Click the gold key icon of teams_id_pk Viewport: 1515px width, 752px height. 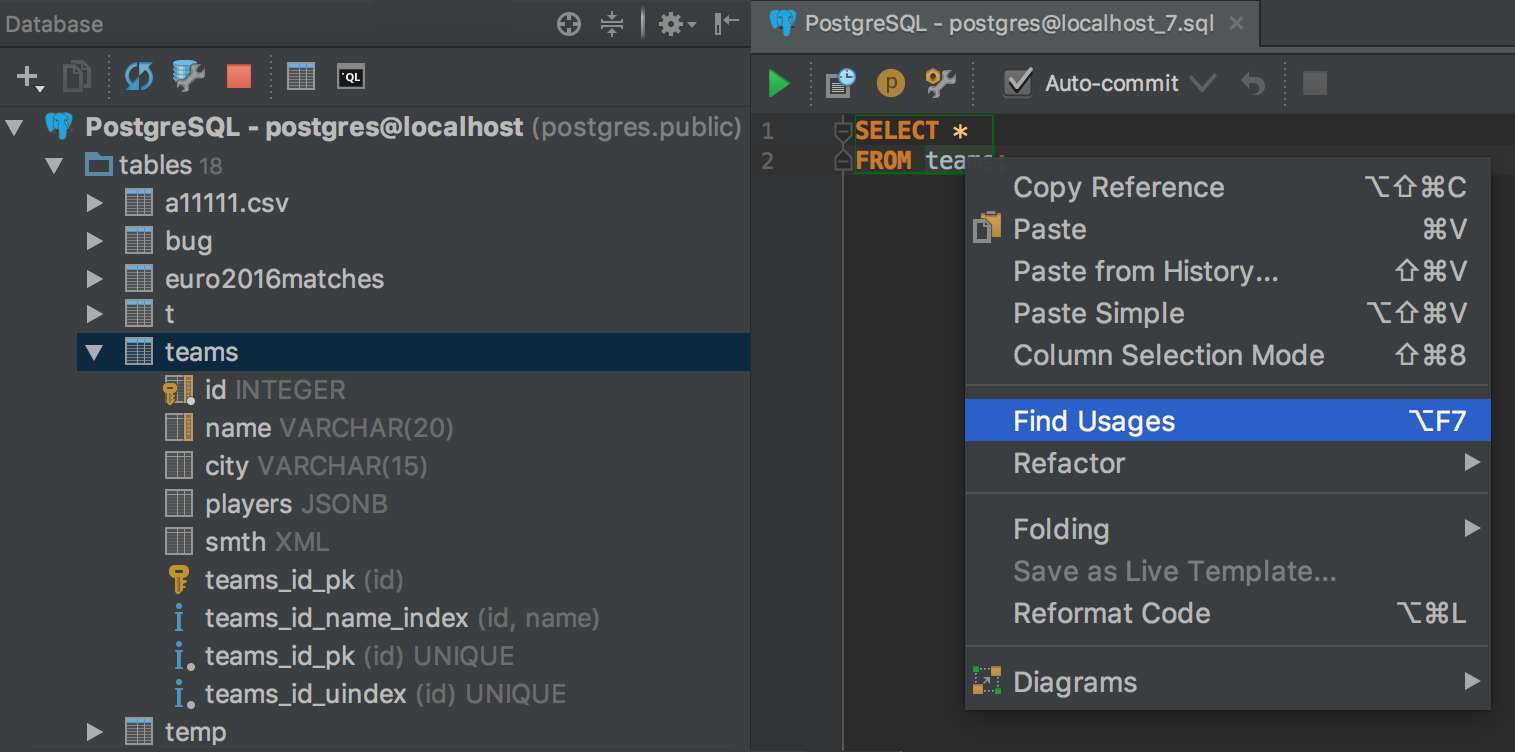[x=178, y=580]
